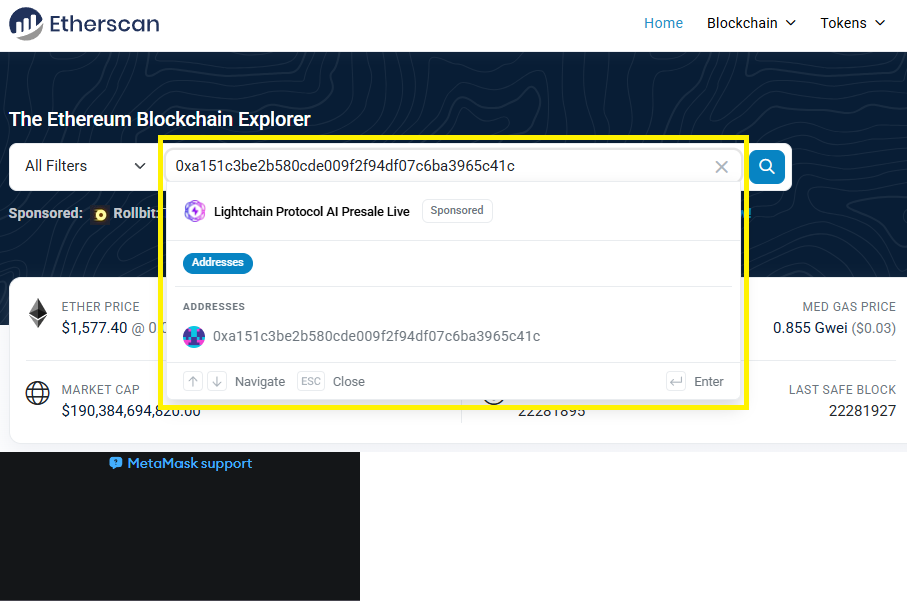This screenshot has width=907, height=601.
Task: Click the market cap dollar value
Action: tap(131, 411)
